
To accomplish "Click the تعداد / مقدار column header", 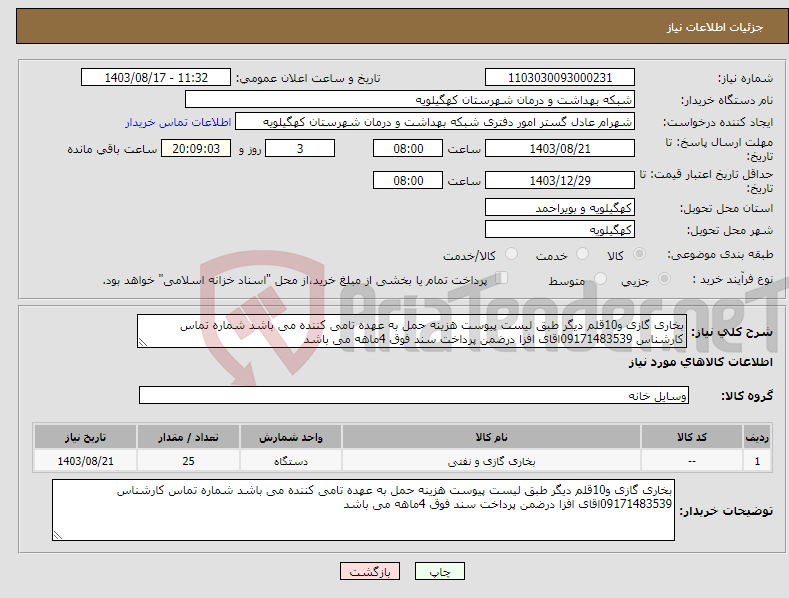I will [x=188, y=437].
